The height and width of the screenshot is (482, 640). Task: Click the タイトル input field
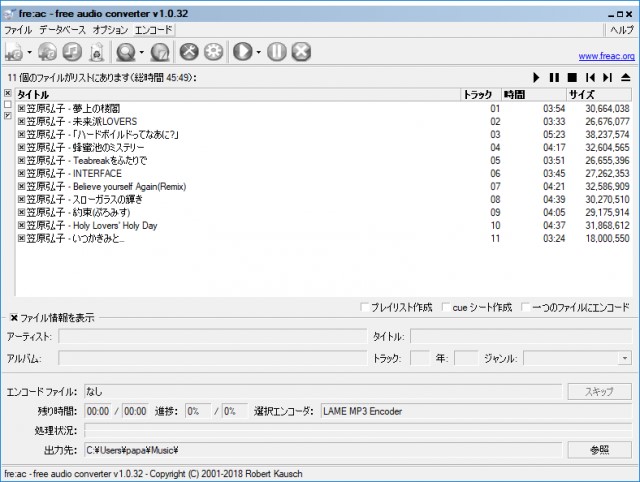click(521, 337)
